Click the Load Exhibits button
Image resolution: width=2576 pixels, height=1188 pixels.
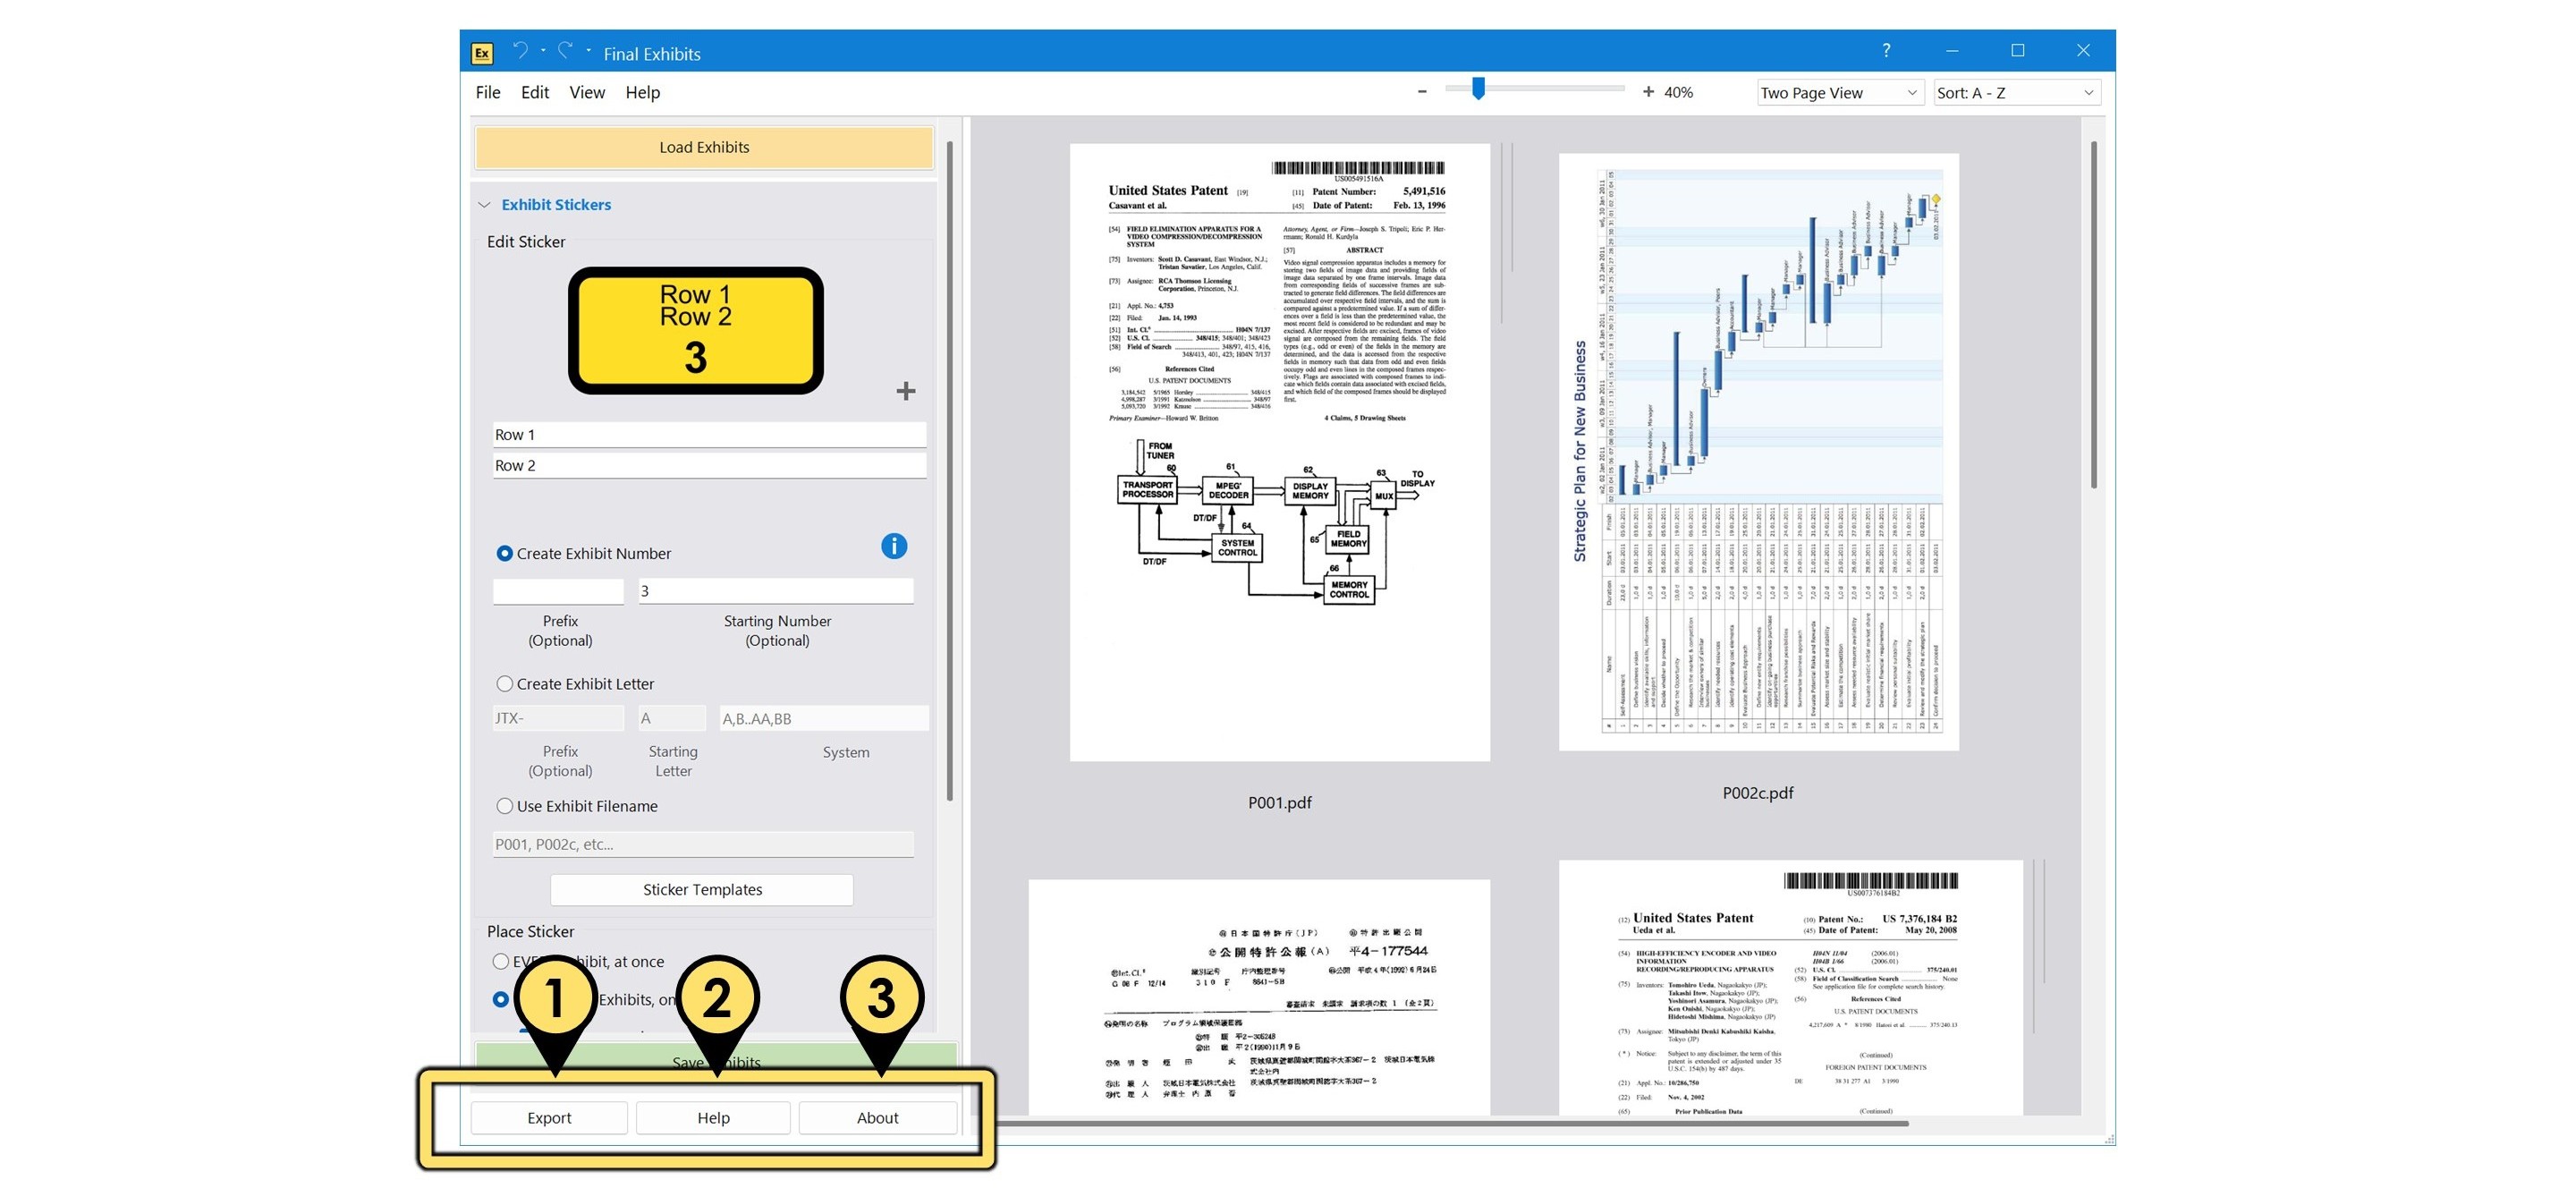pos(703,147)
